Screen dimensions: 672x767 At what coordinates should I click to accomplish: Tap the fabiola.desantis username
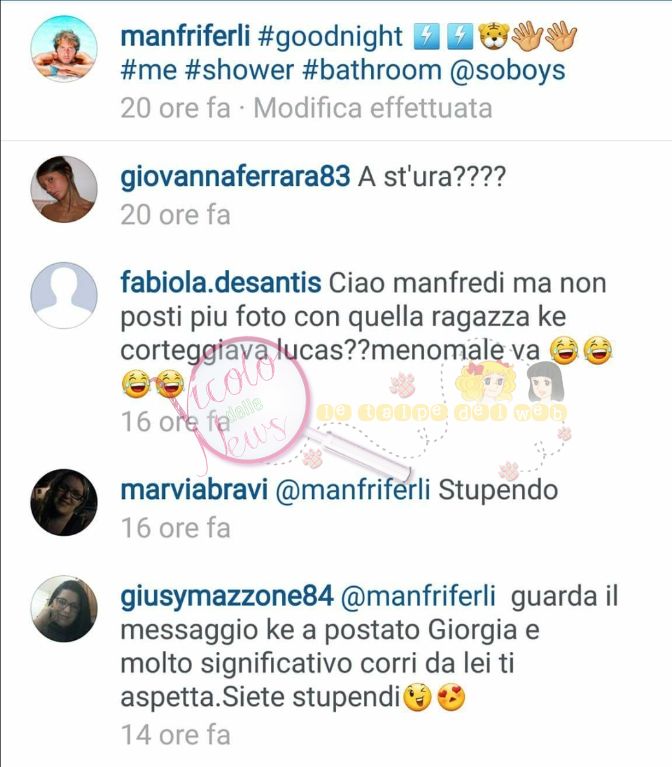[221, 283]
